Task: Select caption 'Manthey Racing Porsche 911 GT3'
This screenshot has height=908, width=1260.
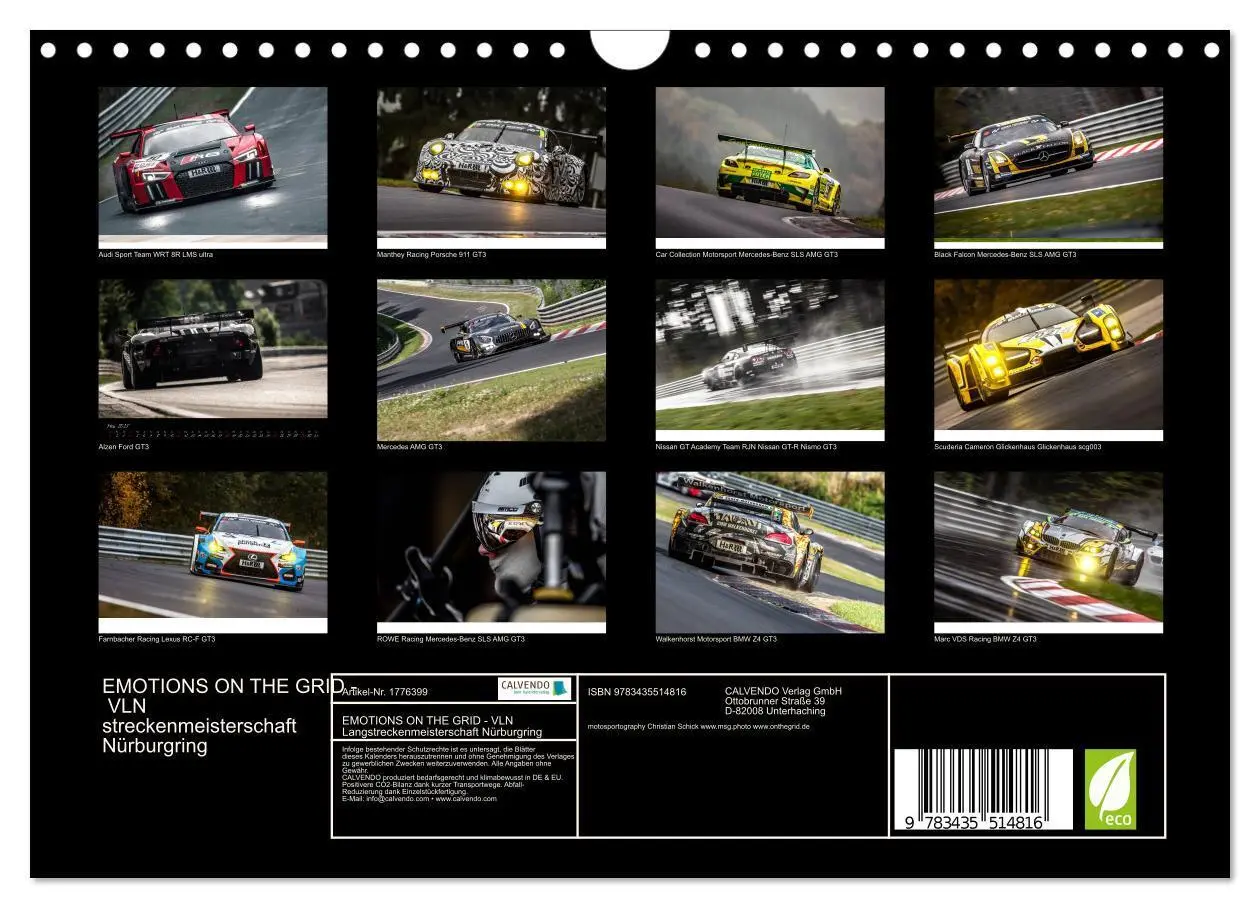Action: pyautogui.click(x=432, y=255)
